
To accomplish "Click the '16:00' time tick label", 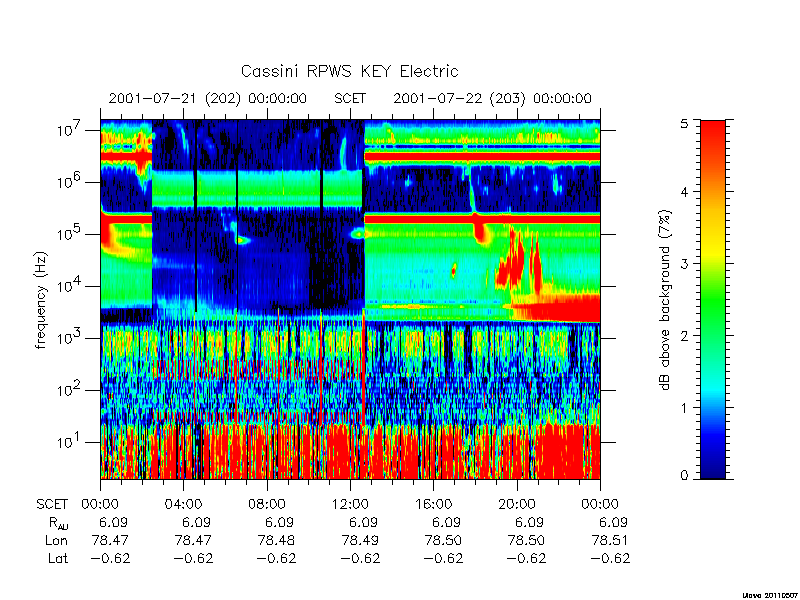I will click(433, 504).
